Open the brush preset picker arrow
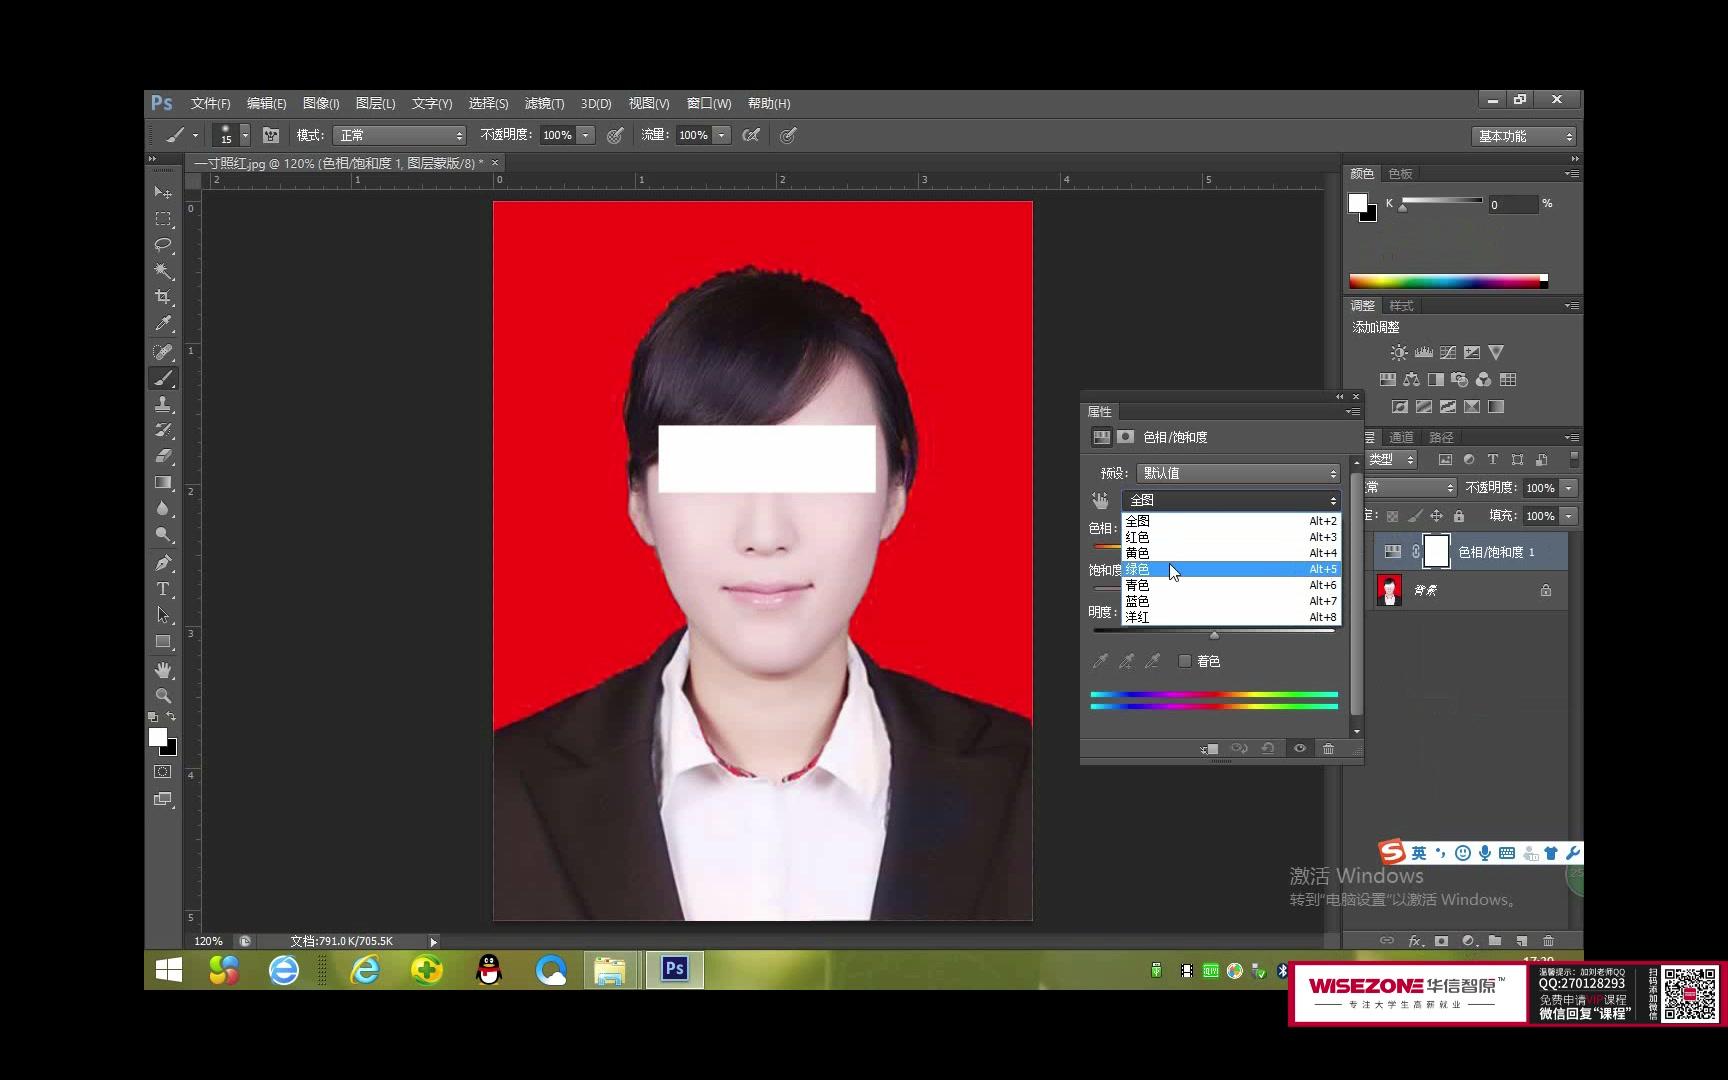The height and width of the screenshot is (1080, 1728). 245,135
